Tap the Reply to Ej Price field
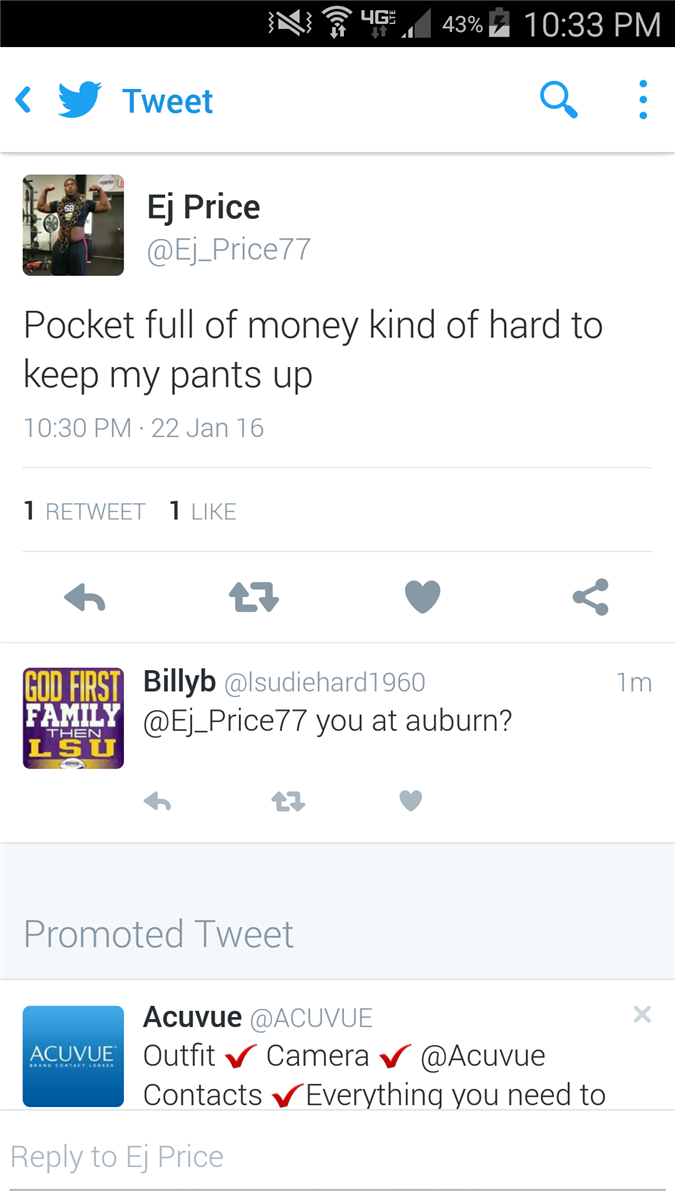The height and width of the screenshot is (1200, 675). click(337, 1157)
